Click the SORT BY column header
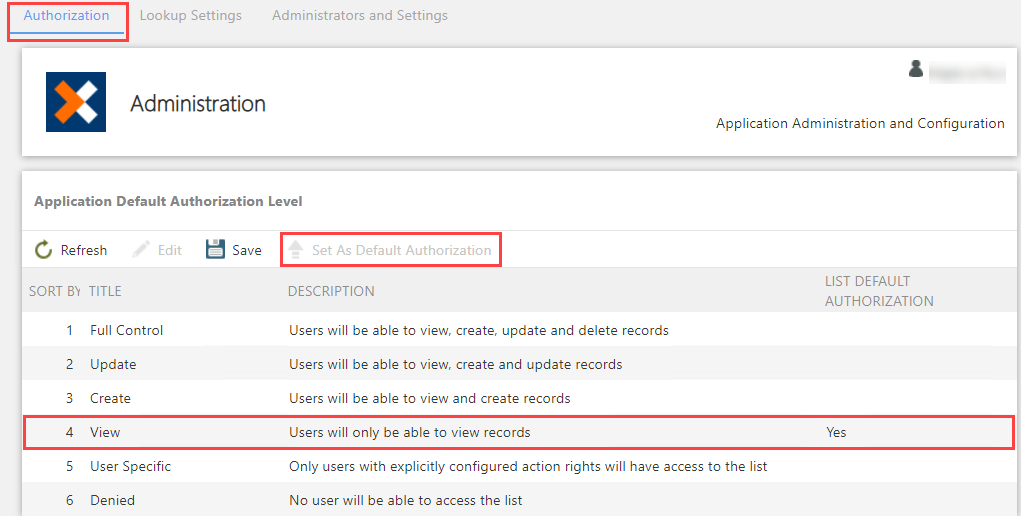The height and width of the screenshot is (516, 1021). click(x=55, y=291)
